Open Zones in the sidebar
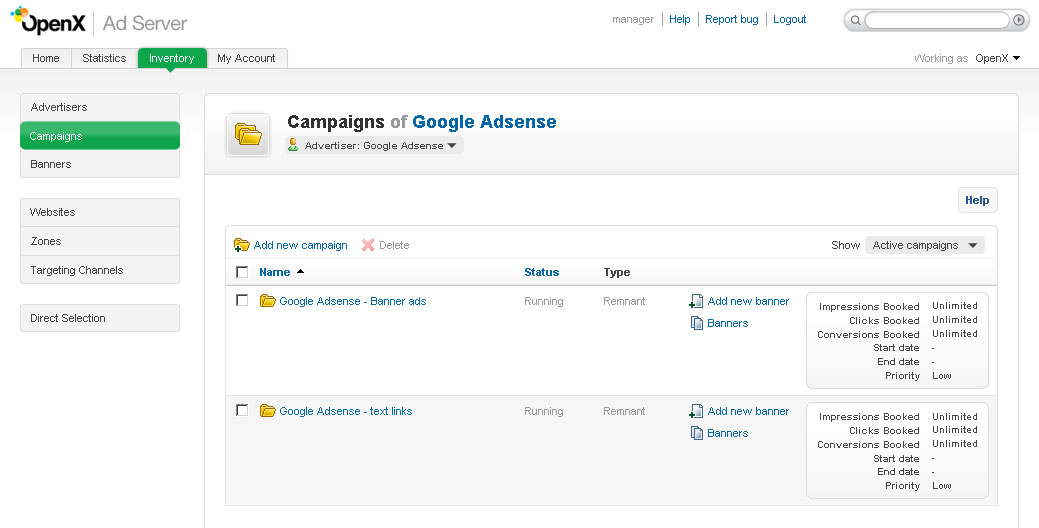1039x528 pixels. pyautogui.click(x=100, y=241)
